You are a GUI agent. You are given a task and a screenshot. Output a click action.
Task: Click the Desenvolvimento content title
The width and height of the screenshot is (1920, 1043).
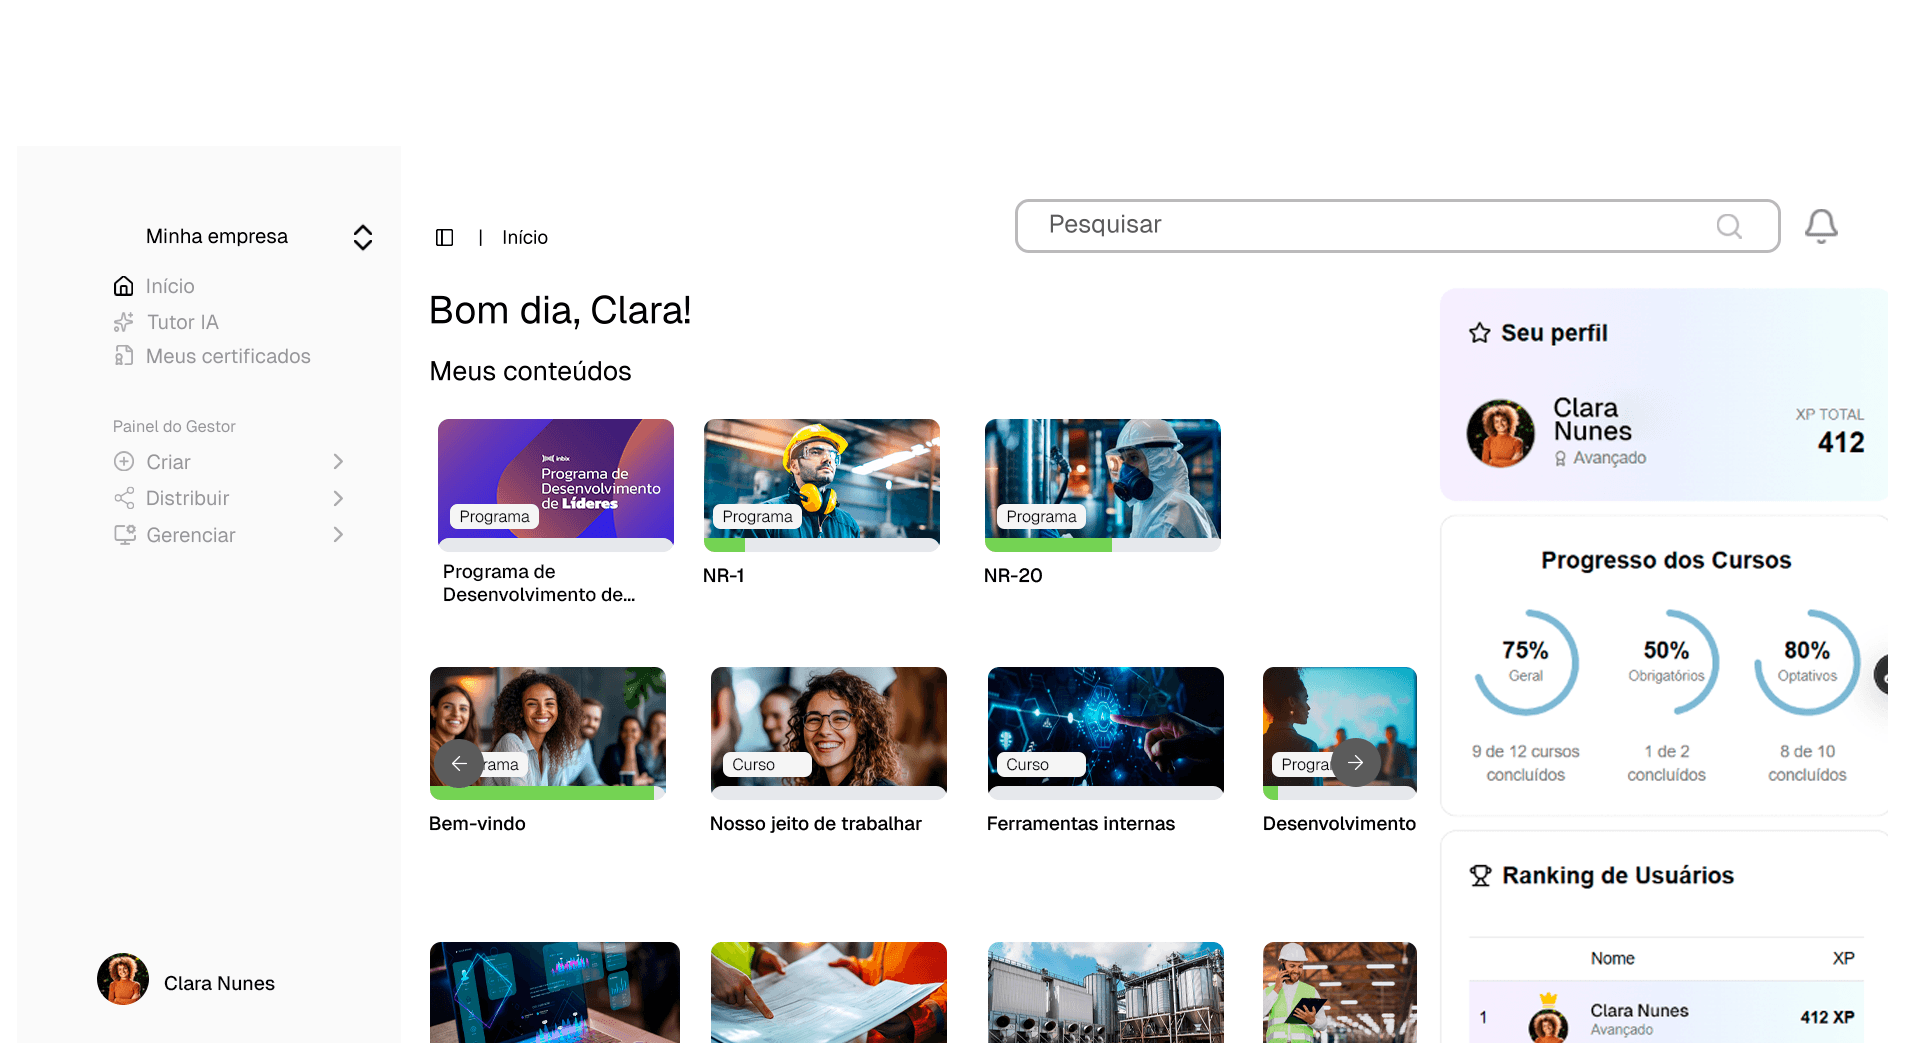1339,823
